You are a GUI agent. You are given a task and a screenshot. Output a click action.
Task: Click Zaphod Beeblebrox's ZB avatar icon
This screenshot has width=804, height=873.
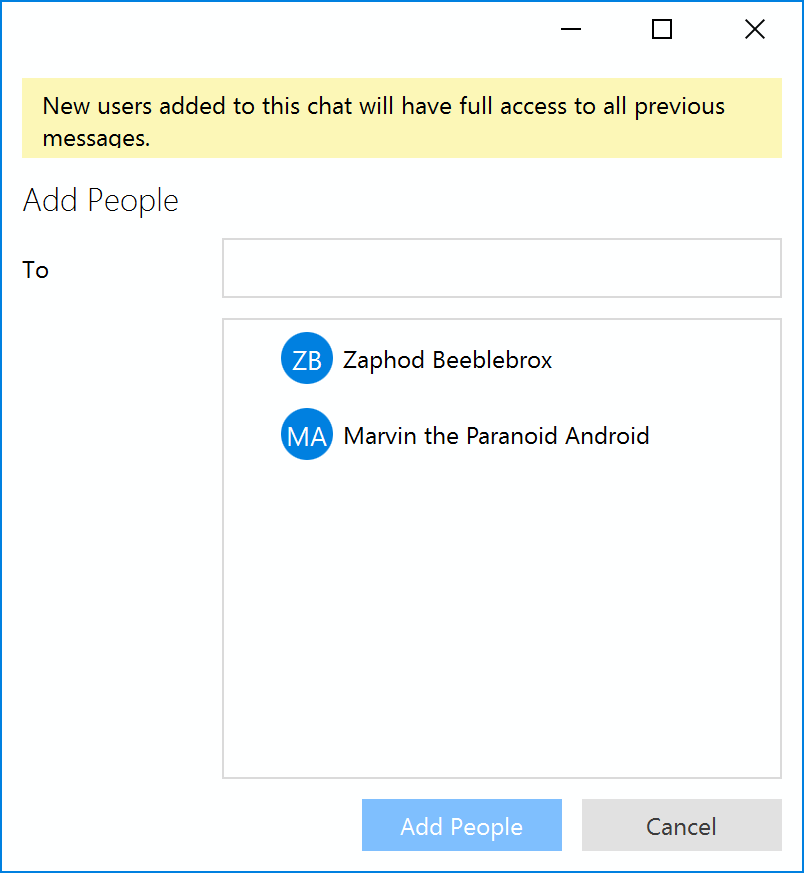tap(306, 359)
